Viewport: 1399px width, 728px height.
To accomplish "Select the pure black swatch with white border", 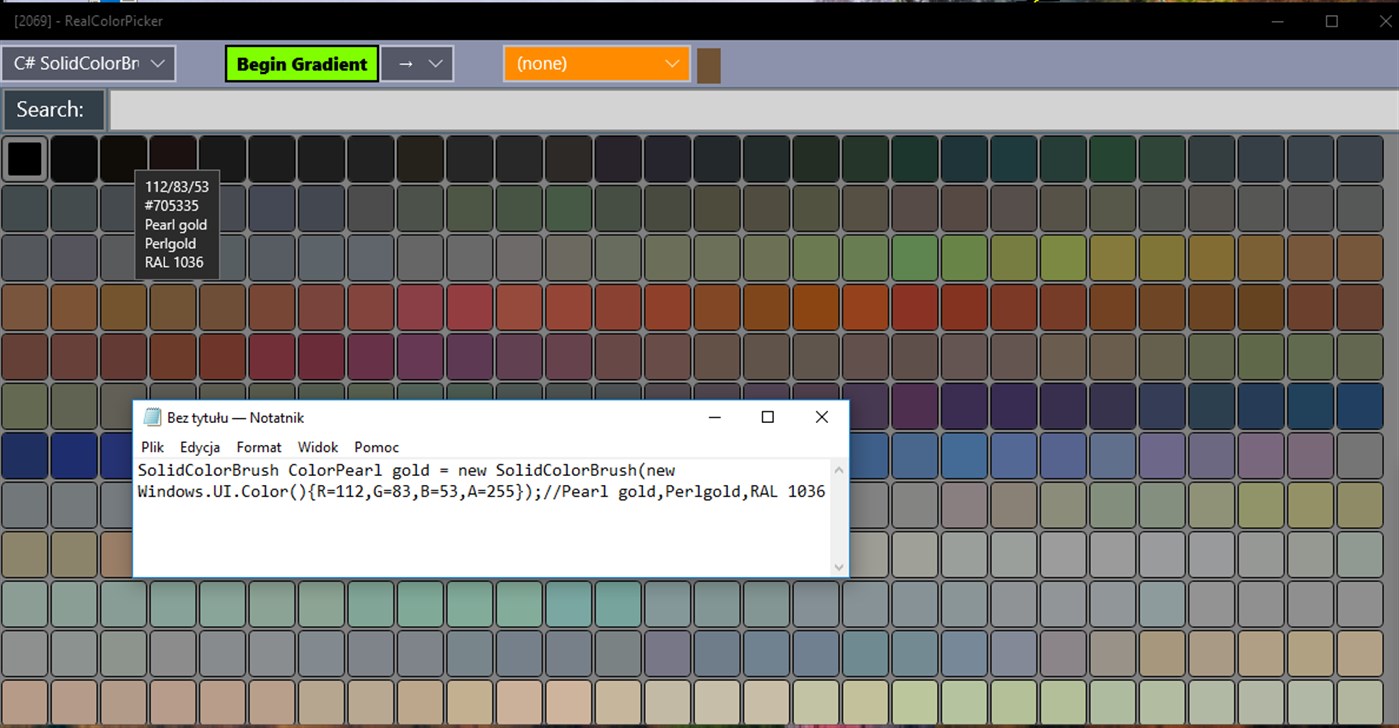I will click(25, 159).
